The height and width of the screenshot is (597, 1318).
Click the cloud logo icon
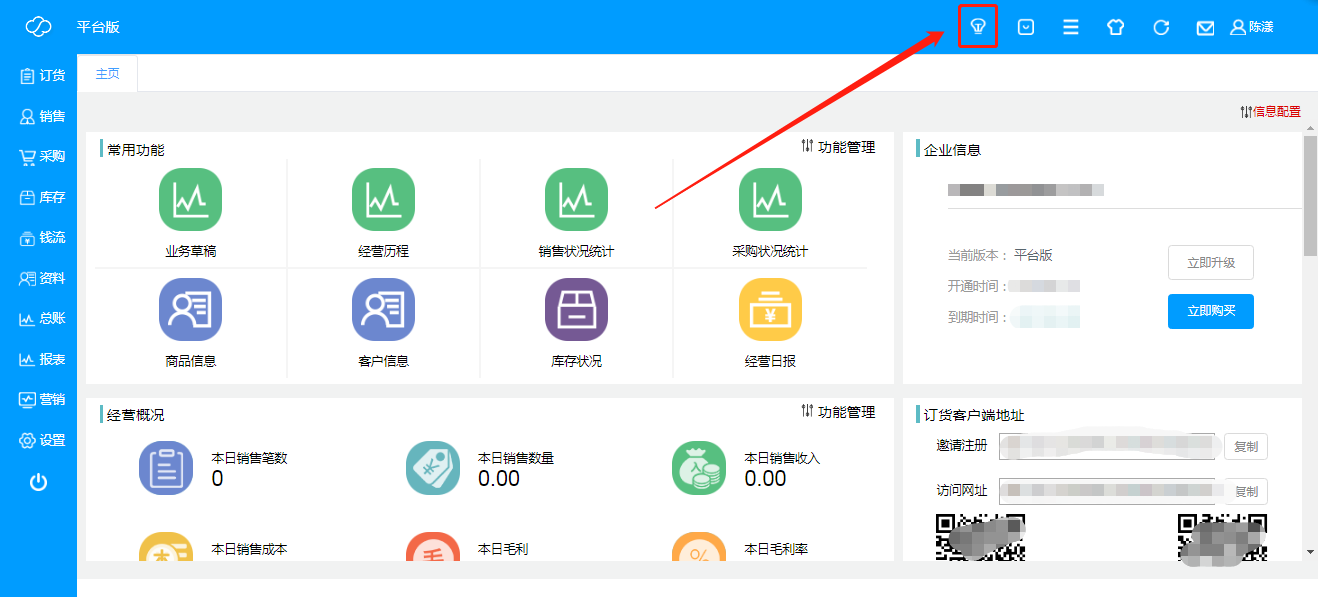click(38, 27)
